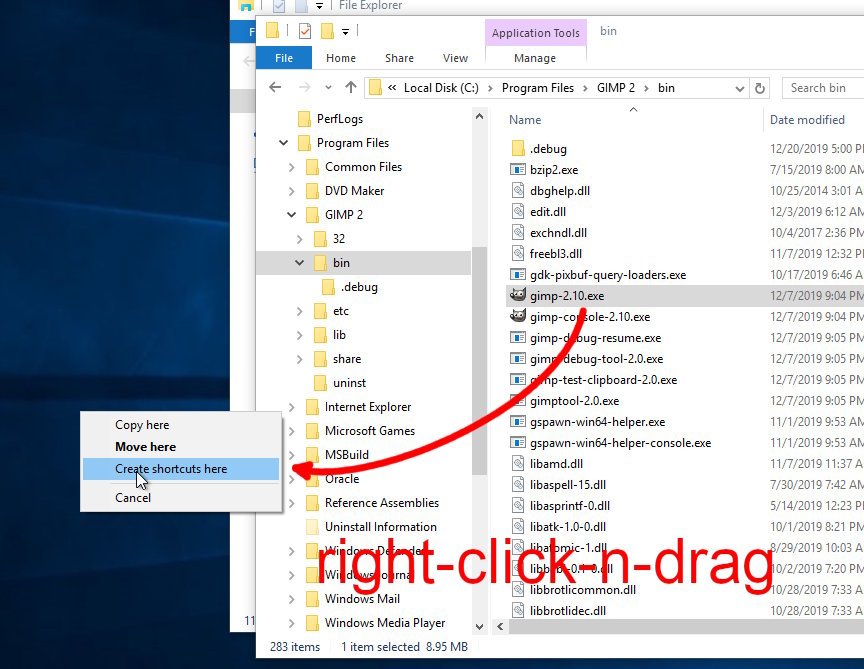Open the blue File tab

click(x=284, y=58)
